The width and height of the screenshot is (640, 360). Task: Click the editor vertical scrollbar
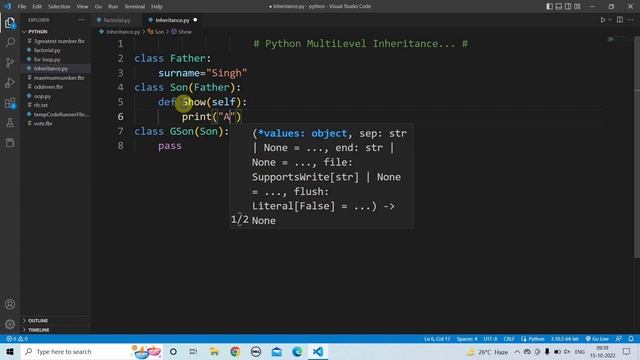tap(637, 146)
